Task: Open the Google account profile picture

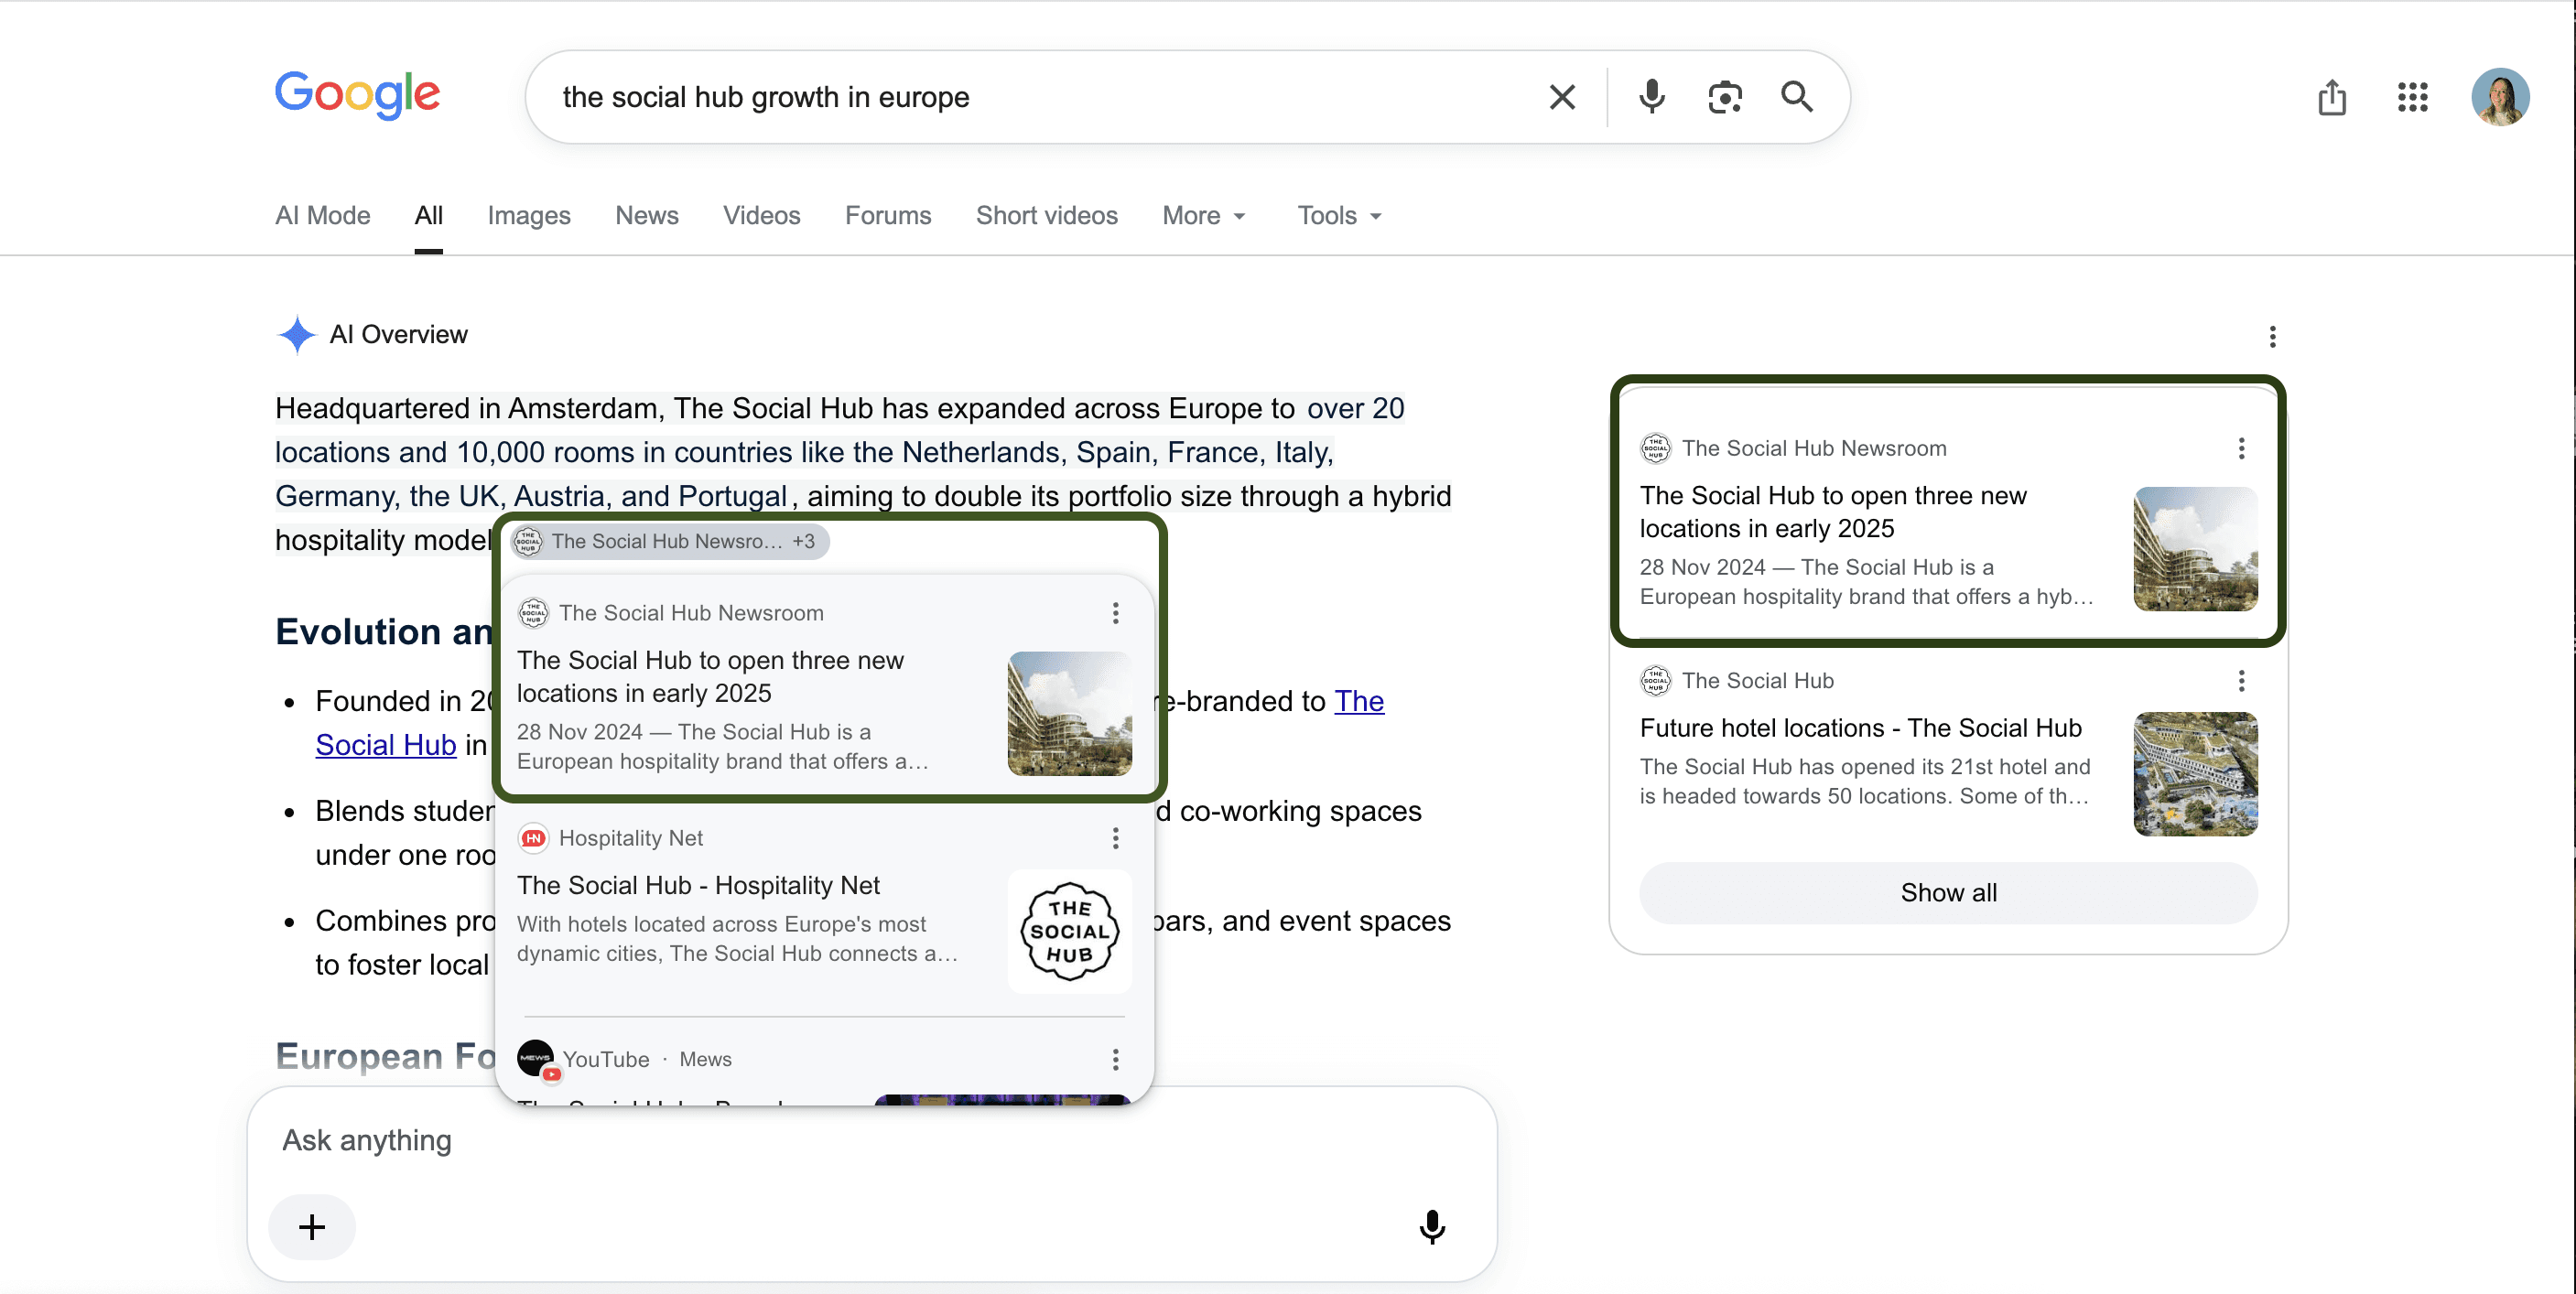Action: (2500, 97)
